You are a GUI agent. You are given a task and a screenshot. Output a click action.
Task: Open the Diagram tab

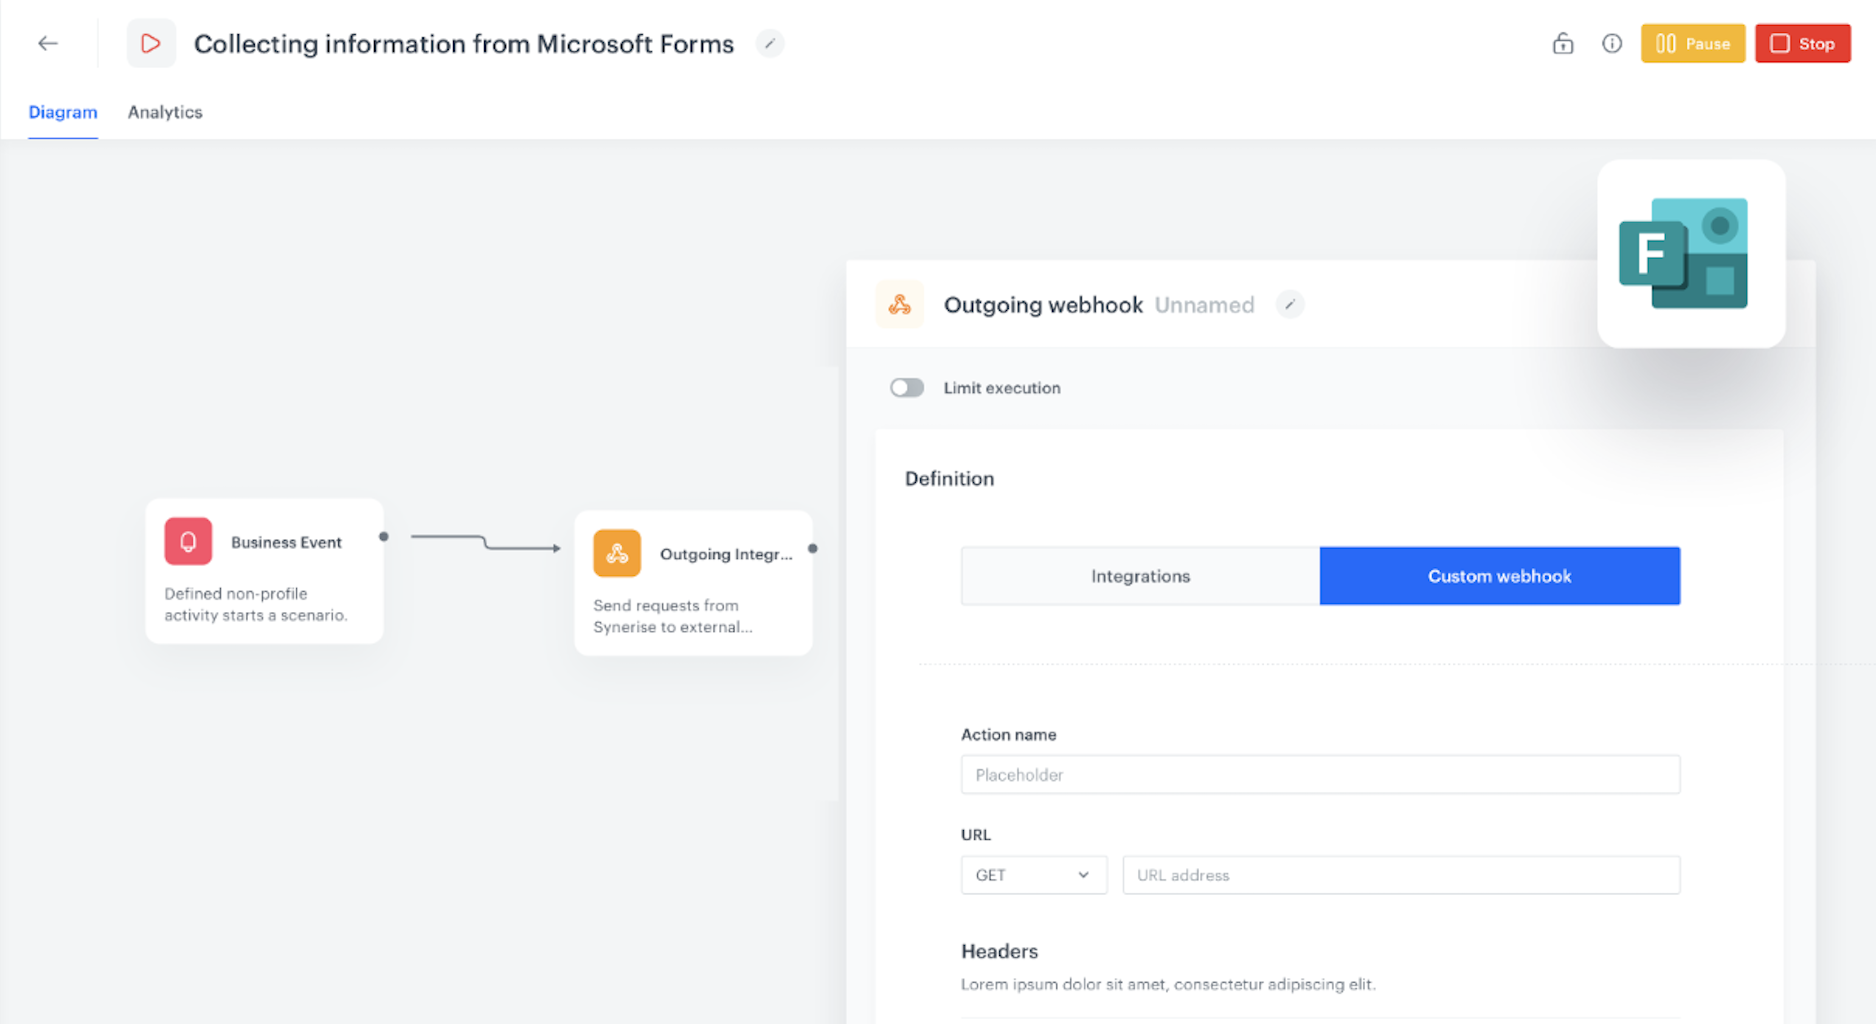point(63,112)
